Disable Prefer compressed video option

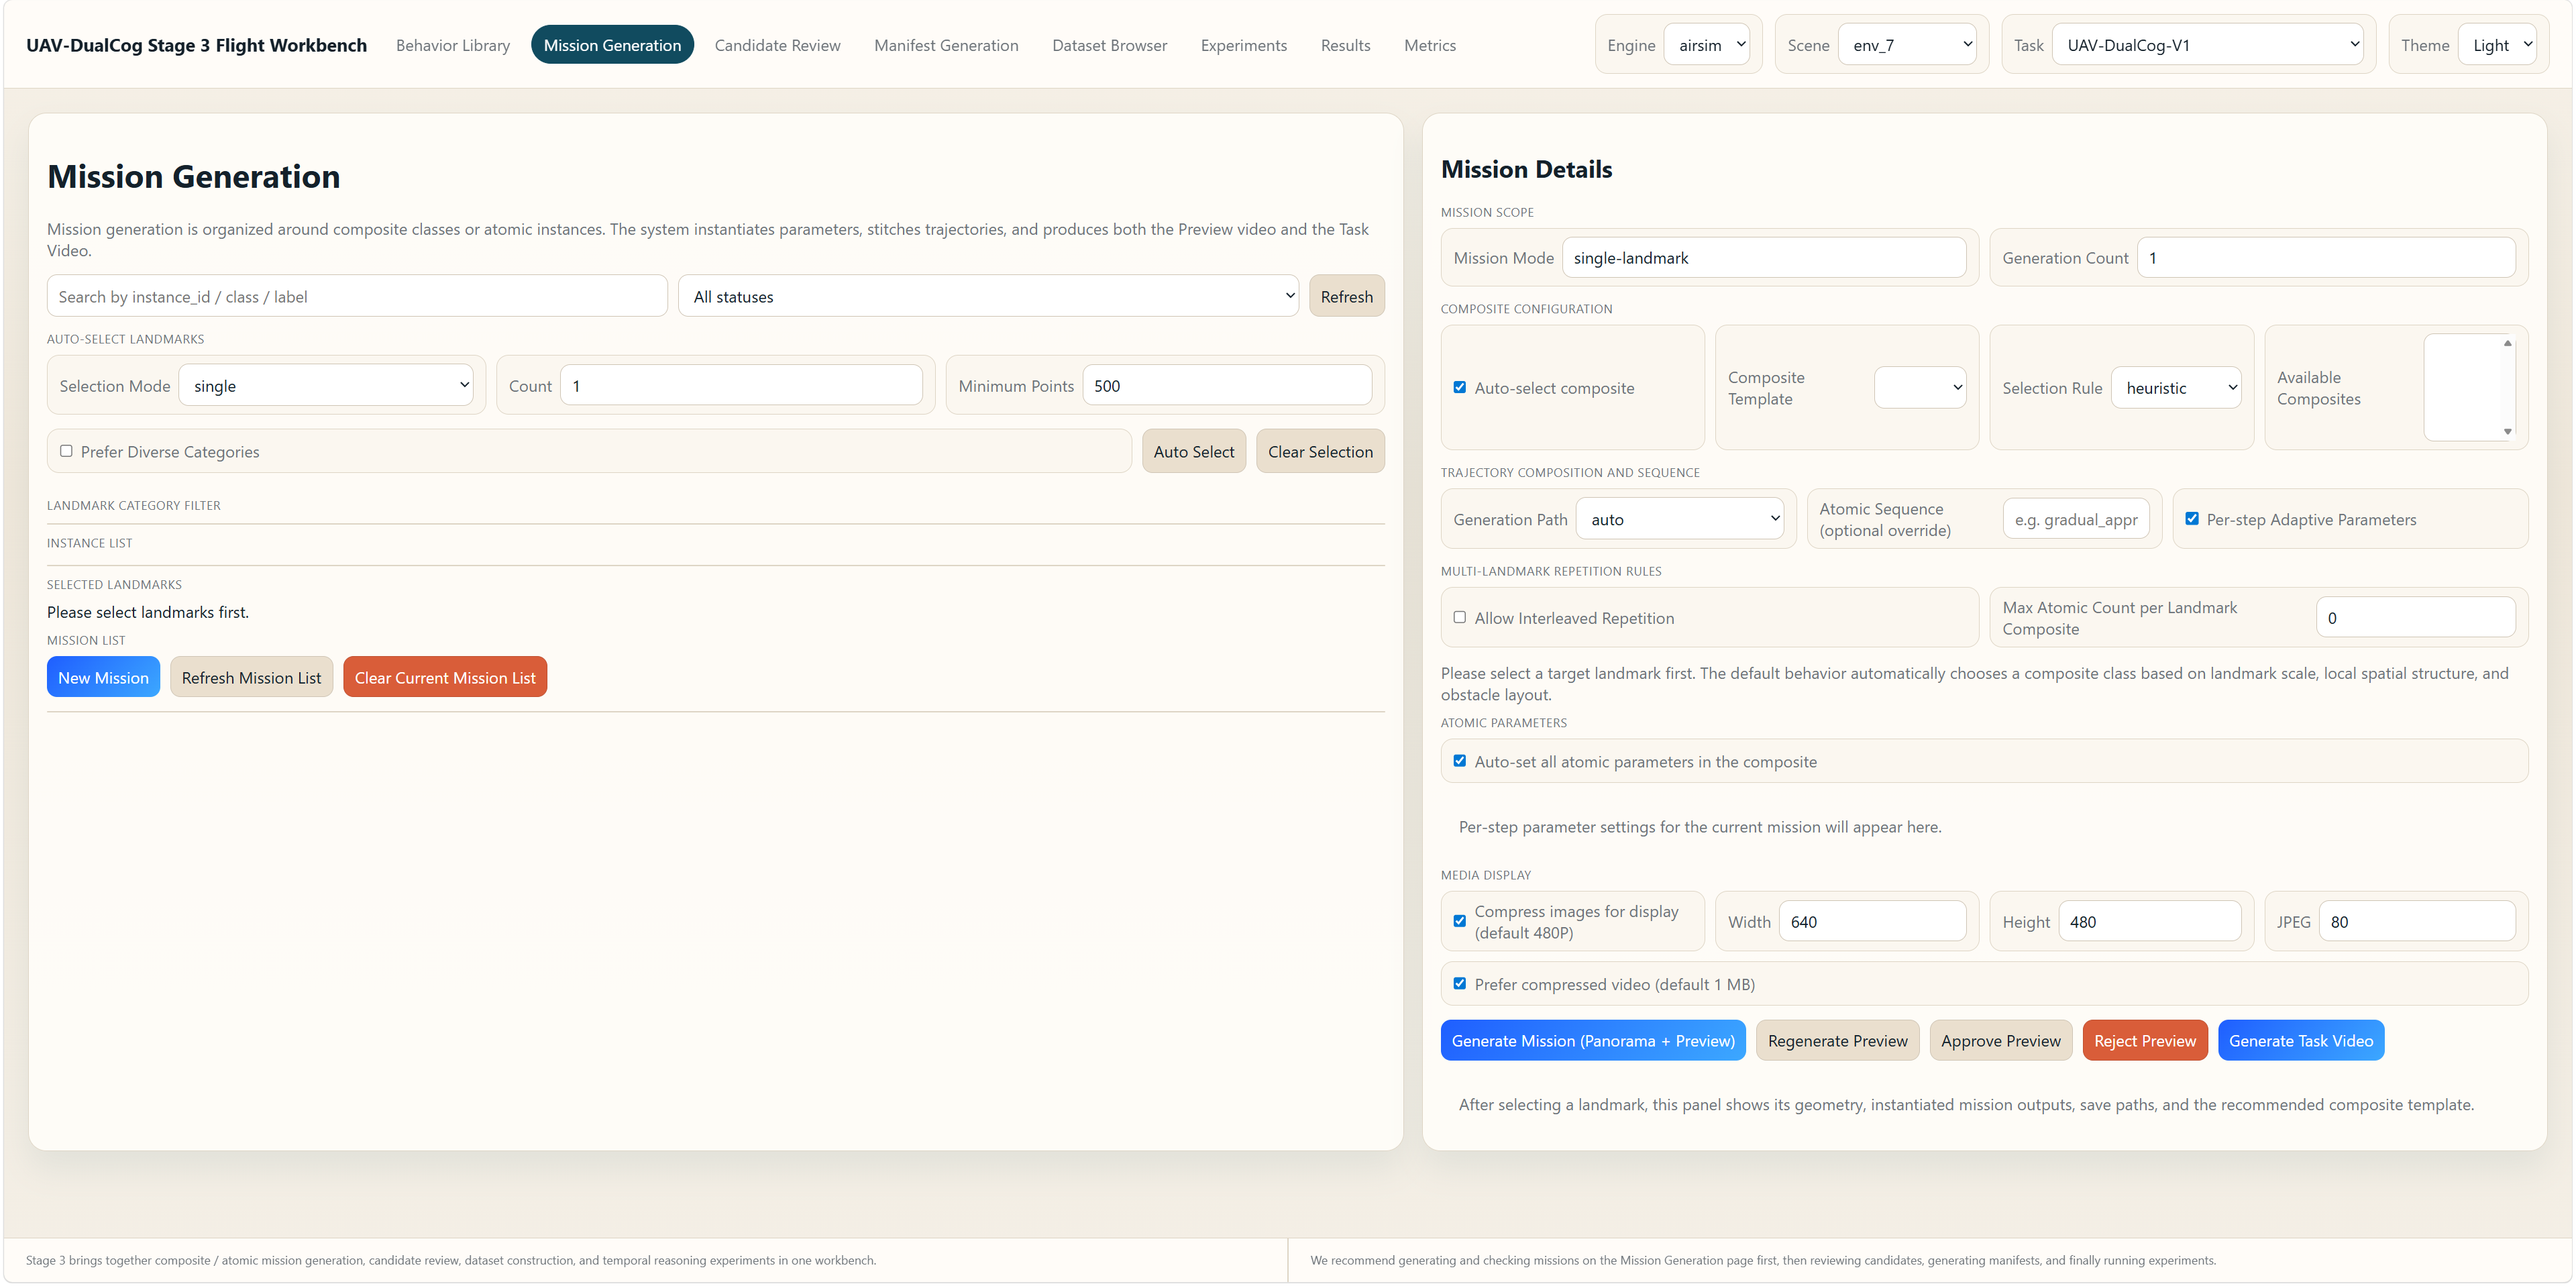click(1460, 983)
